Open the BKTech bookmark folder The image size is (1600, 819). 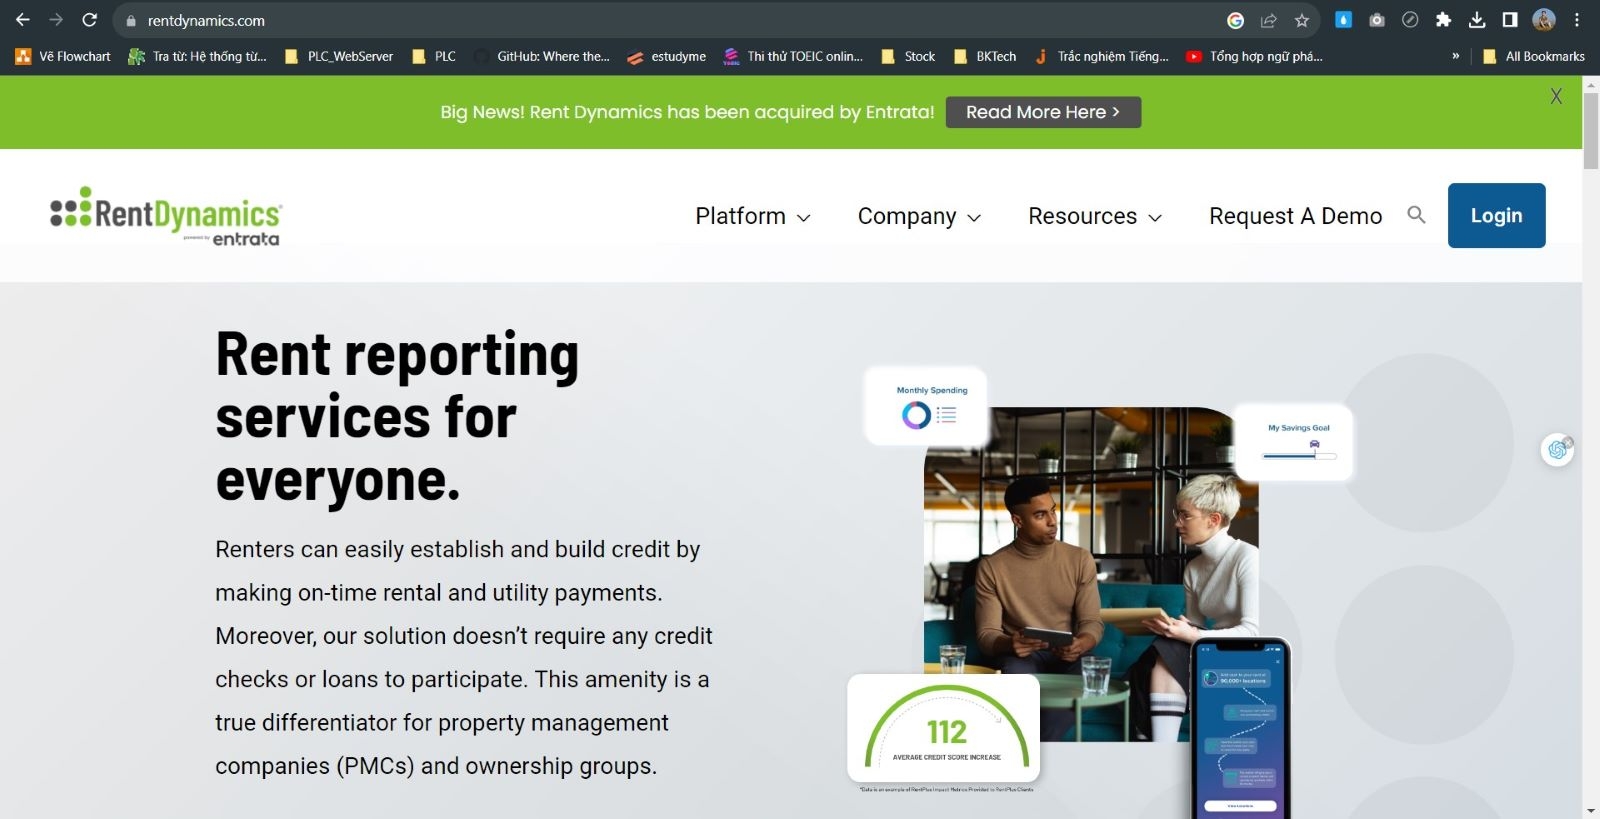(985, 57)
